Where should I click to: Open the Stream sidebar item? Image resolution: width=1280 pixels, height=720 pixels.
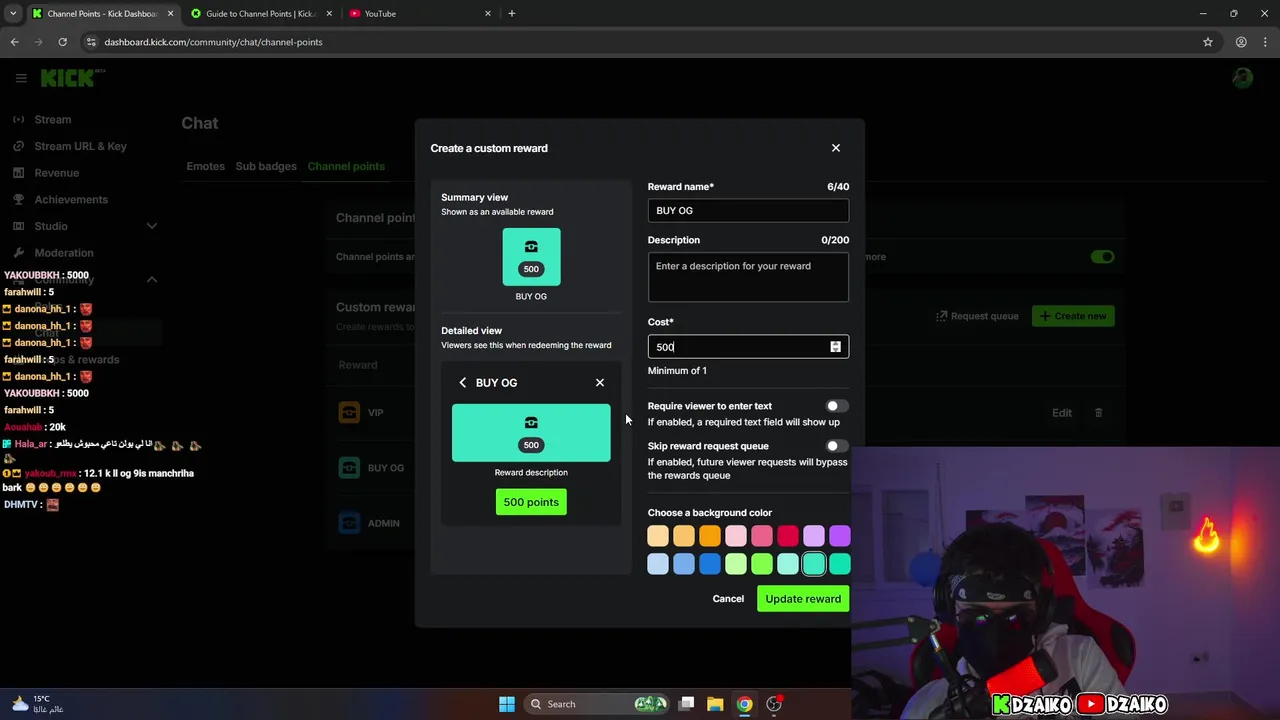(52, 120)
